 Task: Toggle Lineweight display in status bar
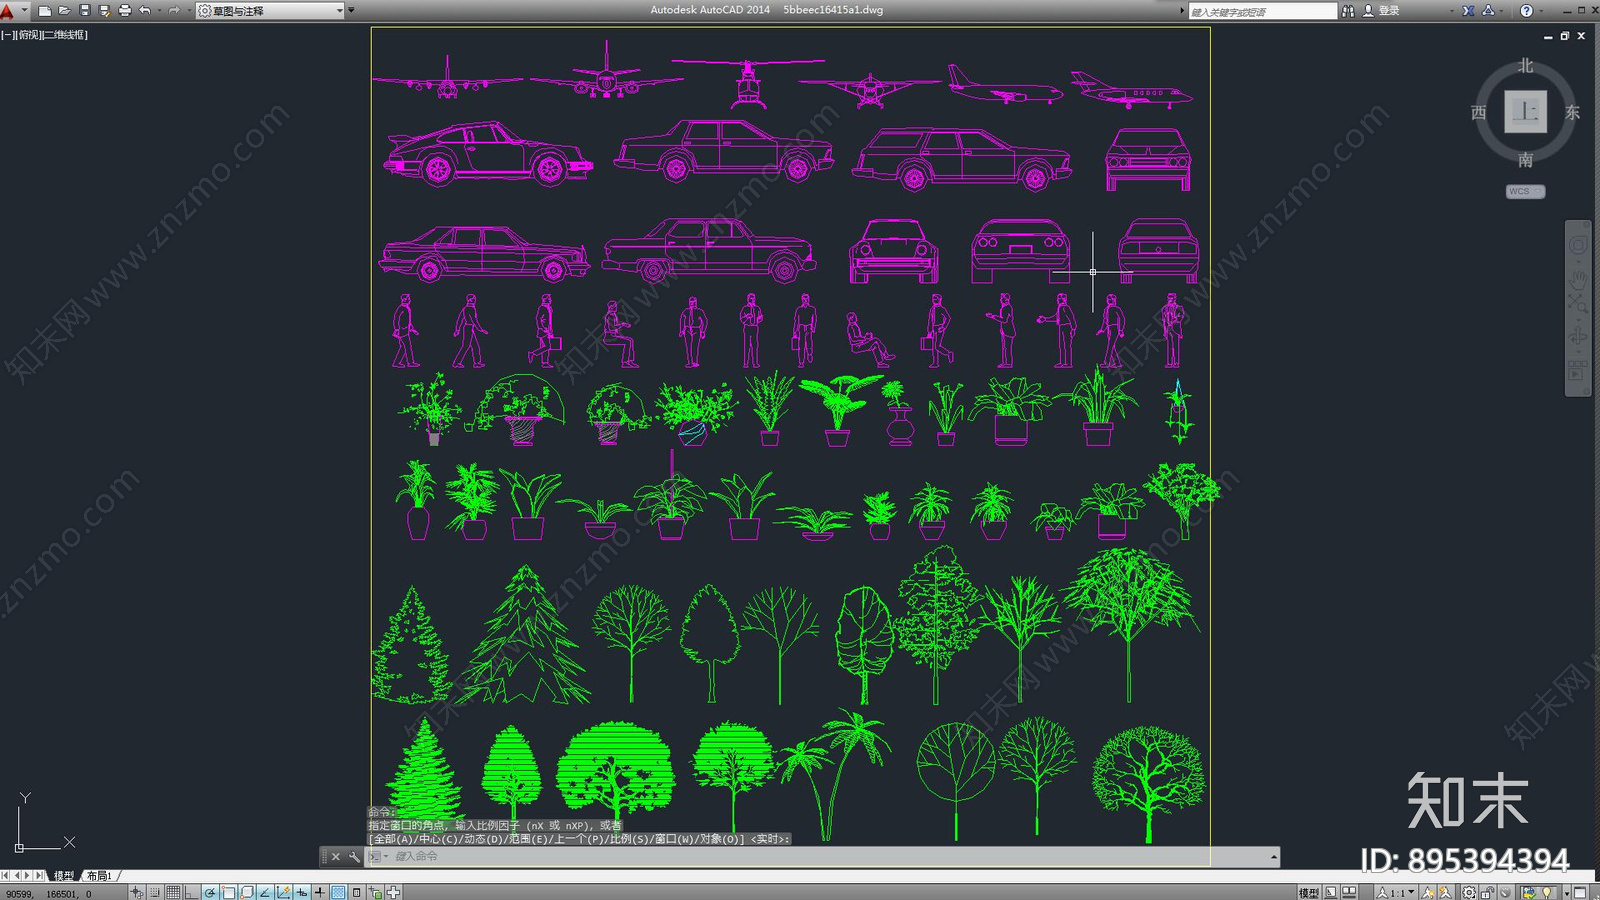319,892
